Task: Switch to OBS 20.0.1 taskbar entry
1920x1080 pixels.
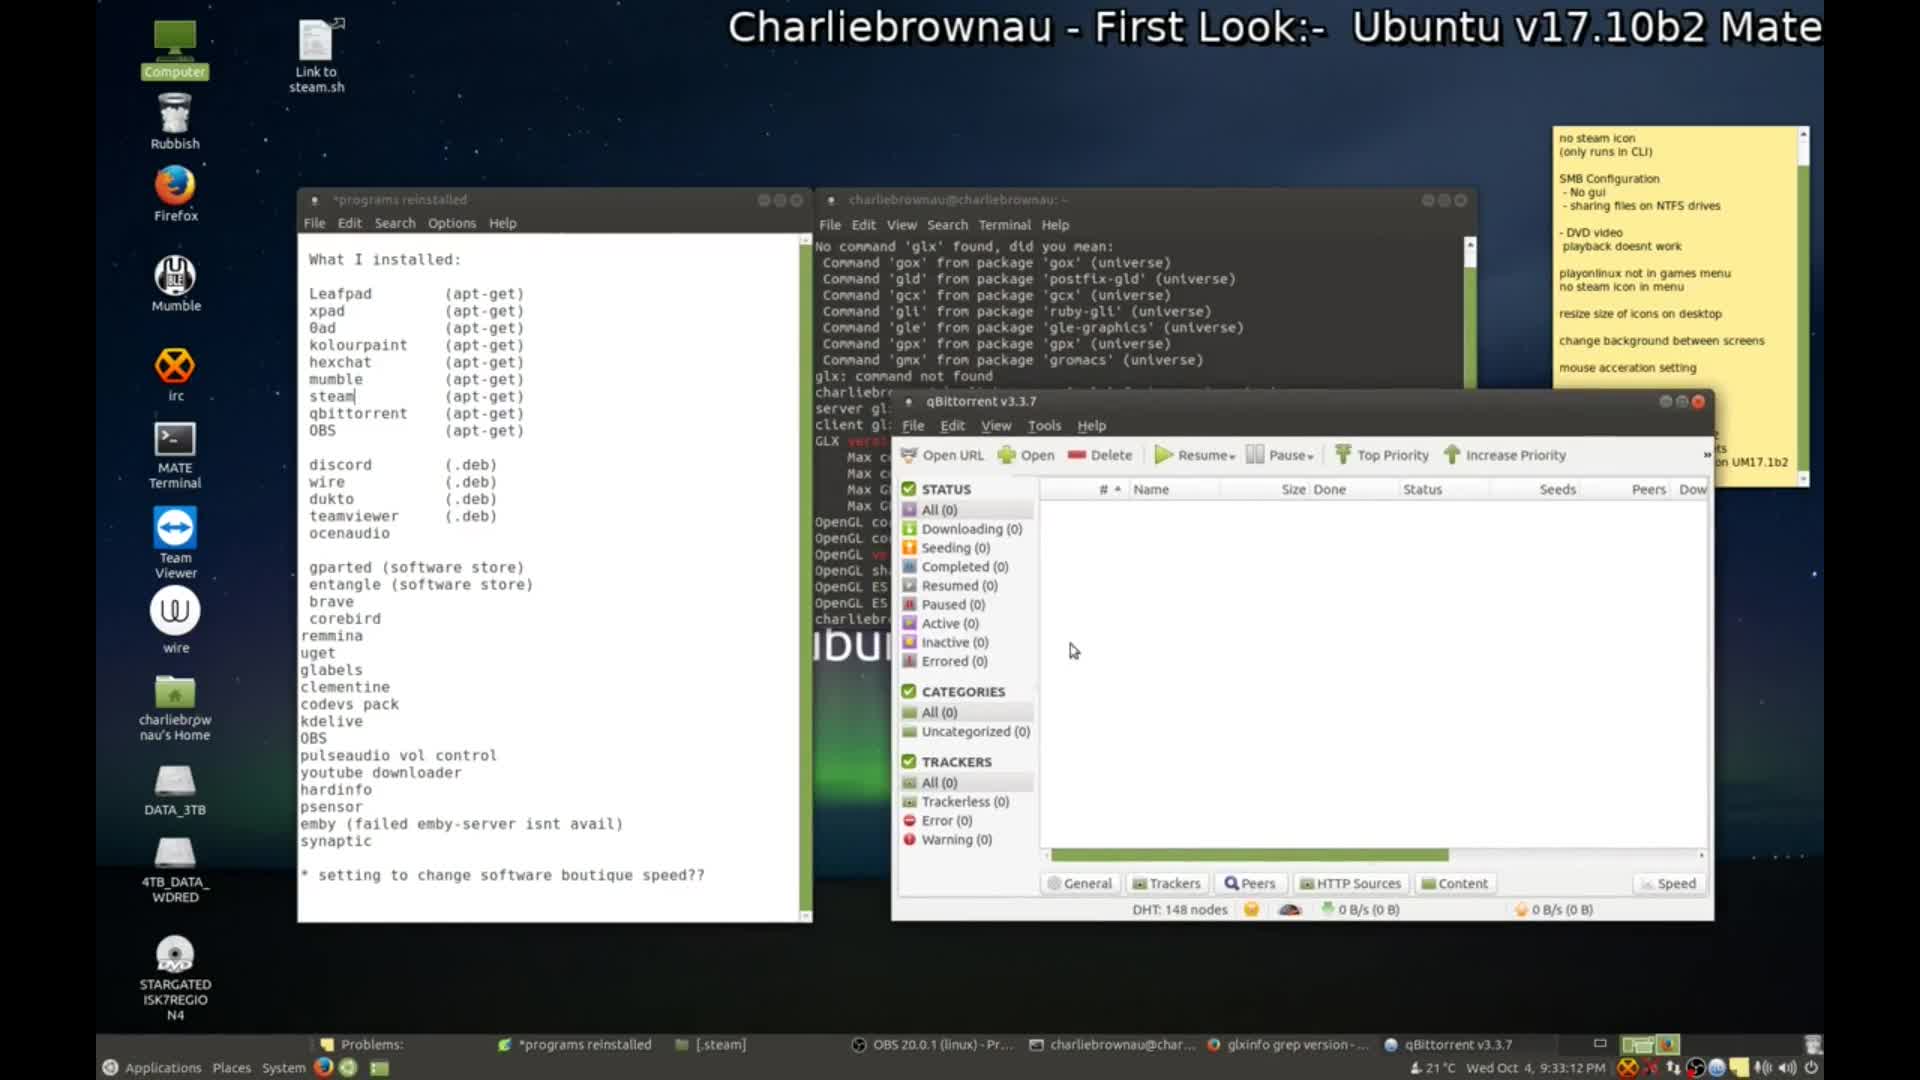Action: point(932,1044)
